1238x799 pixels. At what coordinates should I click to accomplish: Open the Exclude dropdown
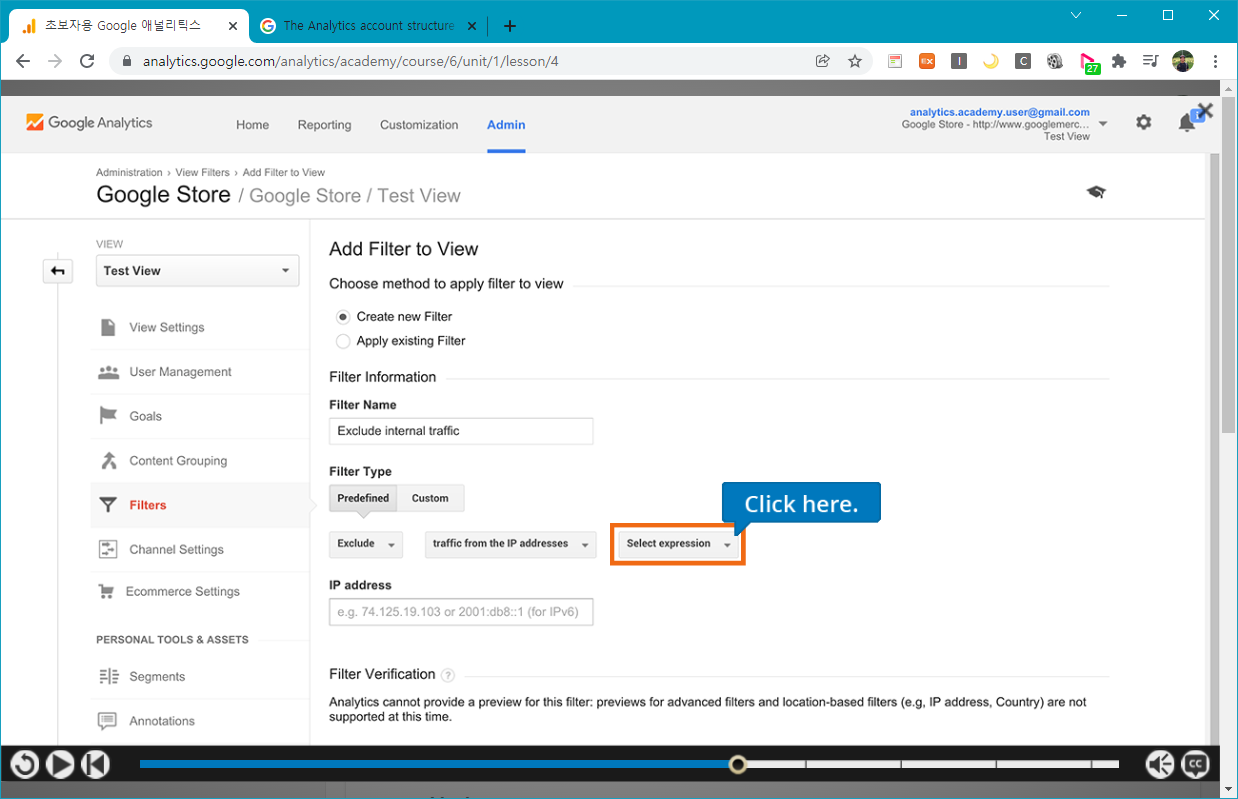pyautogui.click(x=366, y=544)
